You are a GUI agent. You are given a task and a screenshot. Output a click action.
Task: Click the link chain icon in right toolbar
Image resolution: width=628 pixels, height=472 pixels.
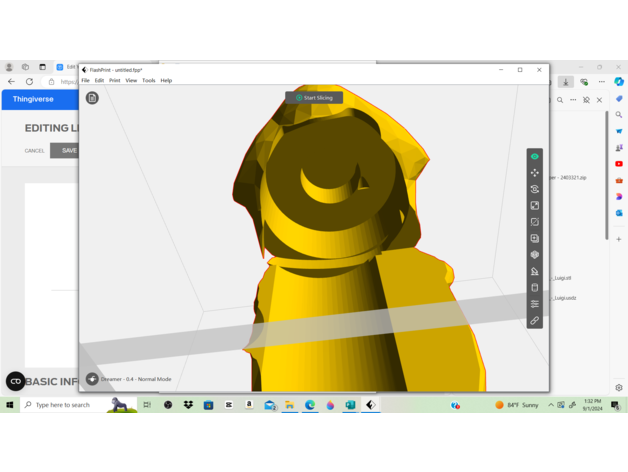click(534, 321)
